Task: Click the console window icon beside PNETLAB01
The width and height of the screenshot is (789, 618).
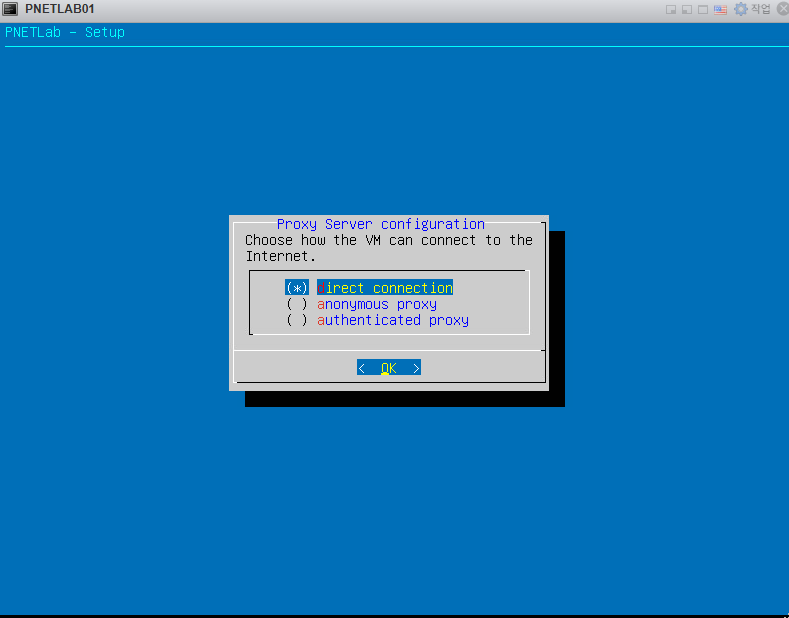Action: tap(10, 9)
